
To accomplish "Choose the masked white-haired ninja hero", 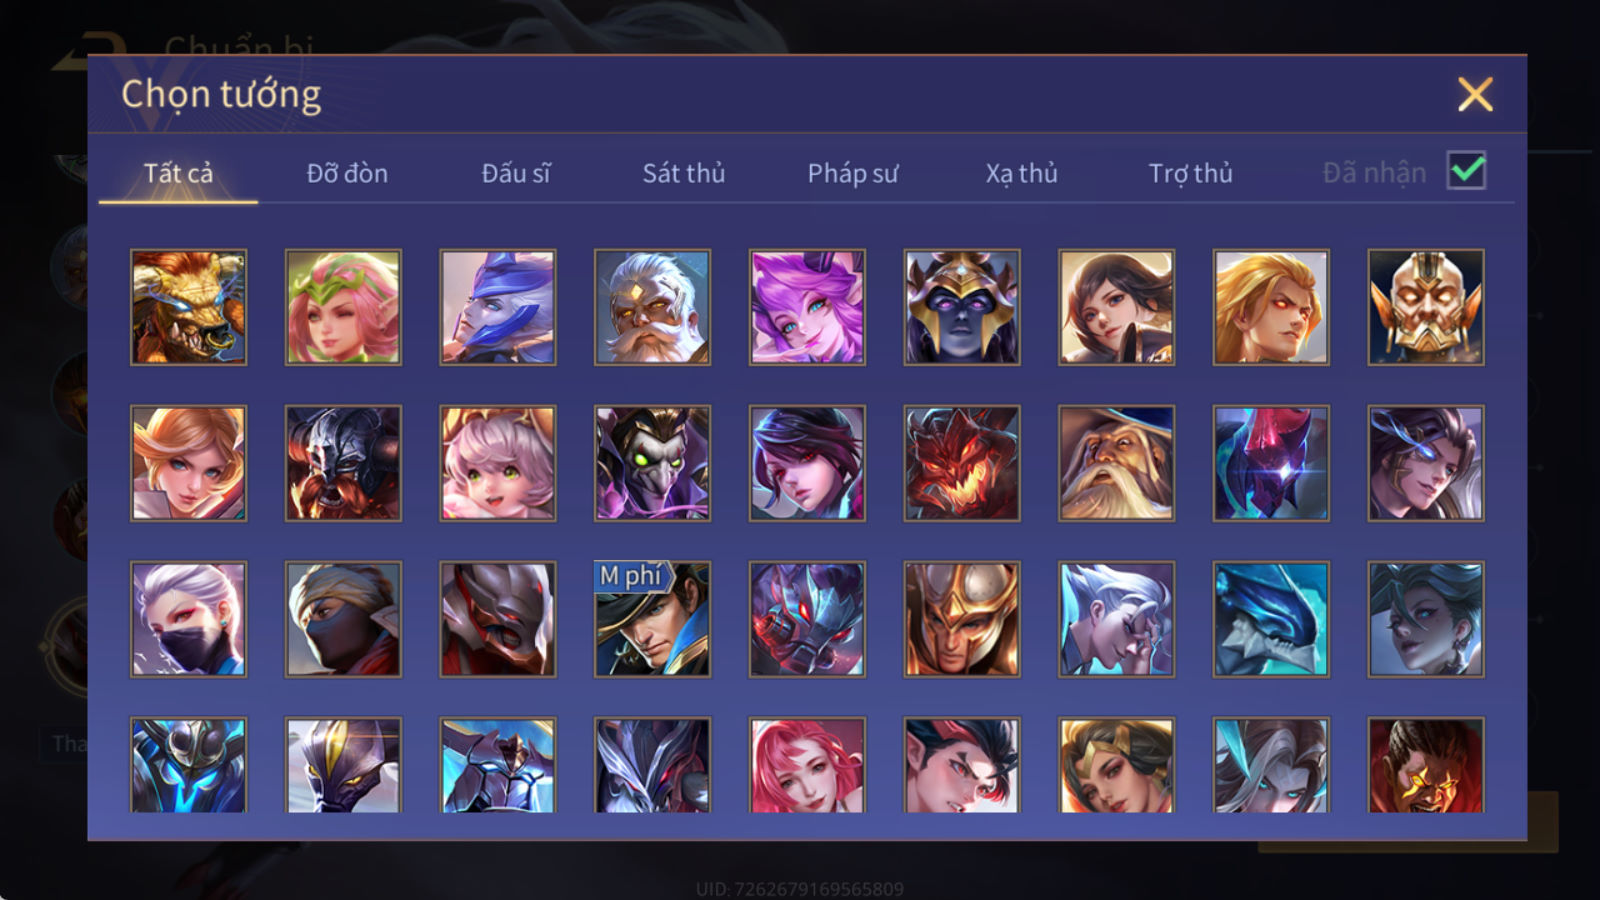I will 188,619.
